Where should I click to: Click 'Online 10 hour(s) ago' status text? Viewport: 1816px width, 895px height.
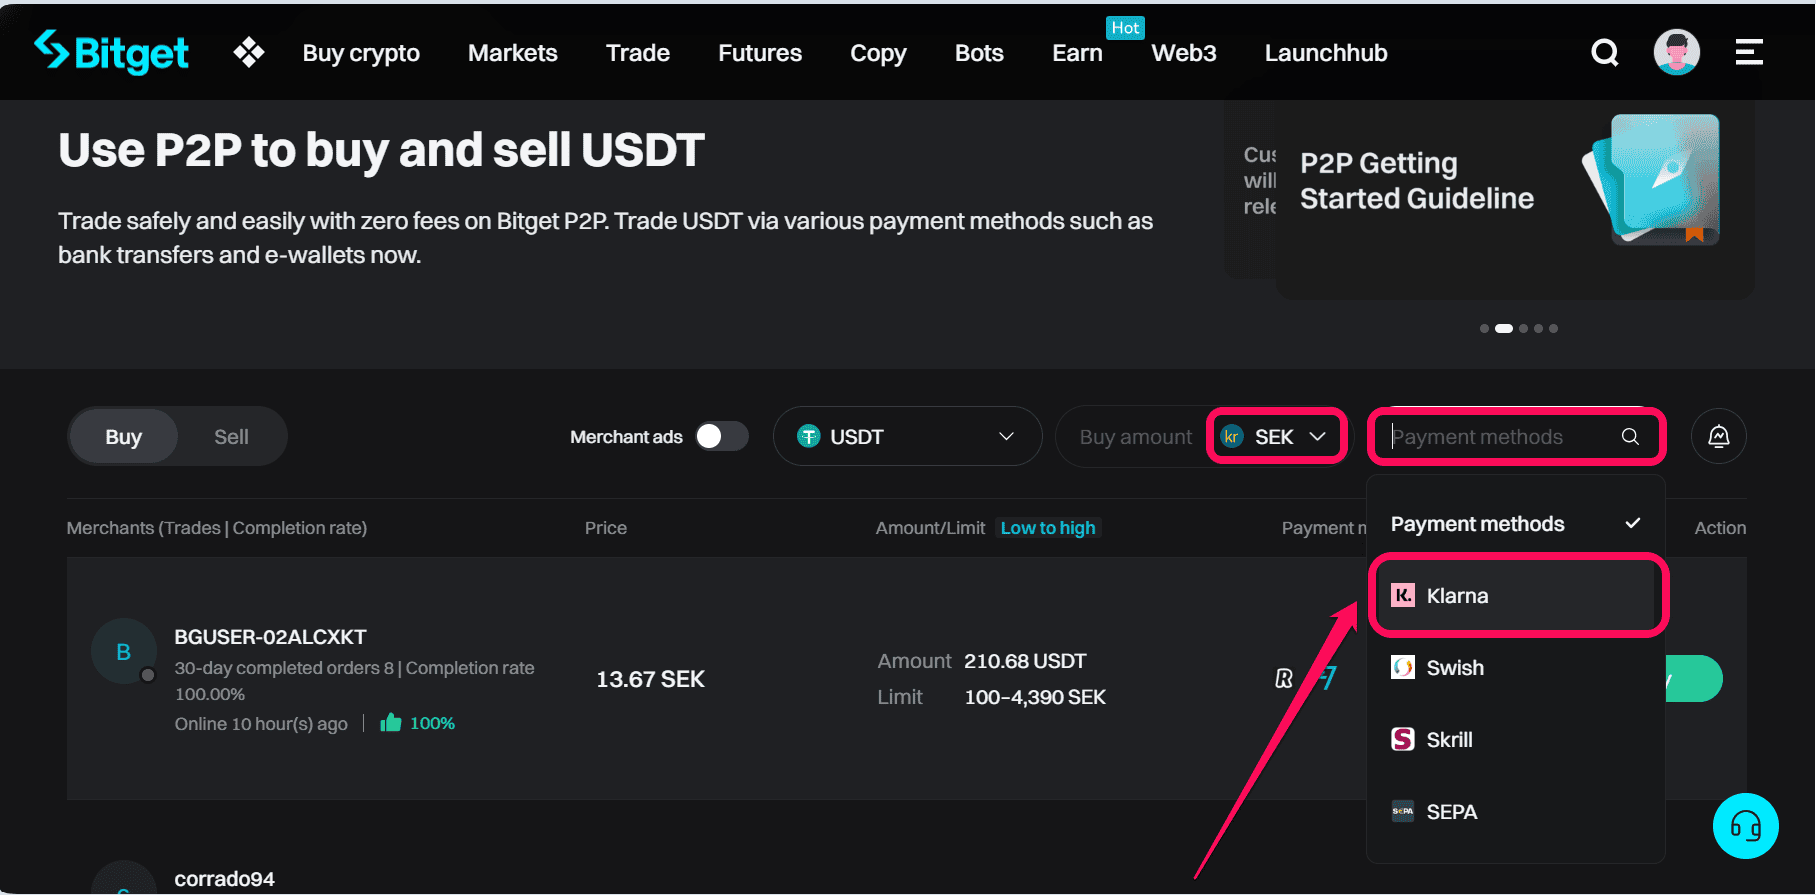click(261, 724)
